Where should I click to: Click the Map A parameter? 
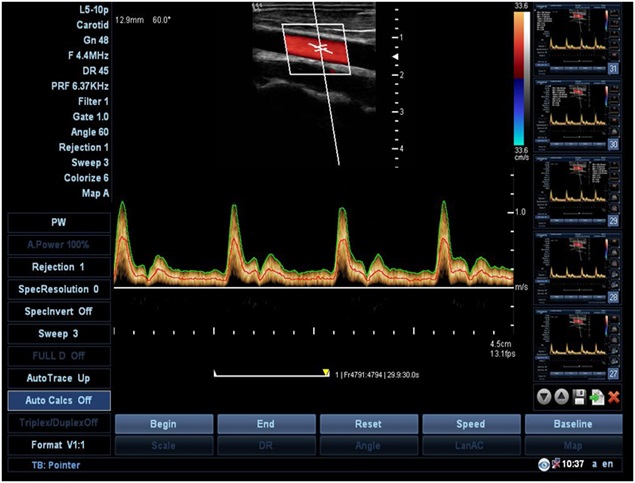point(96,194)
